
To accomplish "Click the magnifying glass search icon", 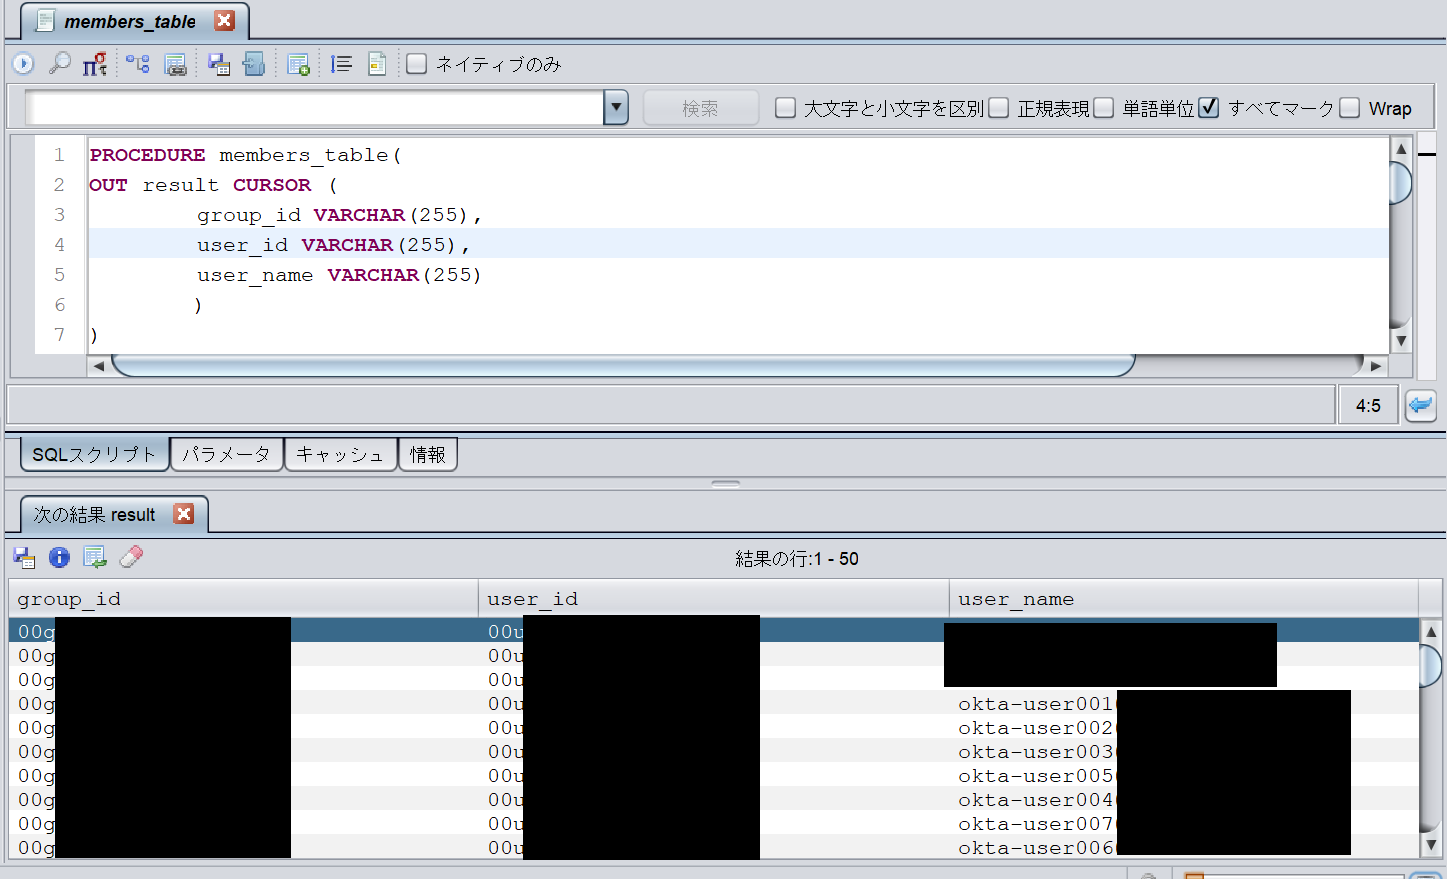I will pyautogui.click(x=60, y=64).
